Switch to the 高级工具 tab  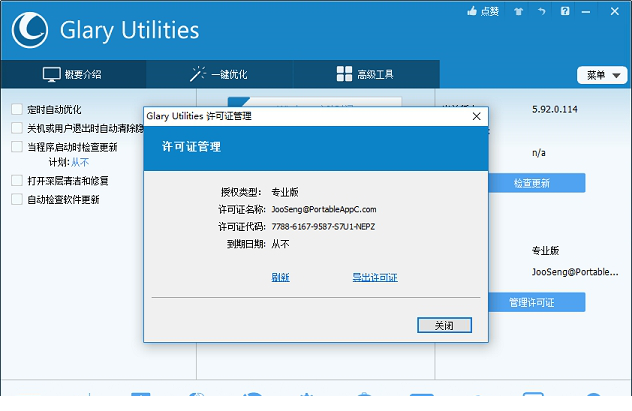366,74
